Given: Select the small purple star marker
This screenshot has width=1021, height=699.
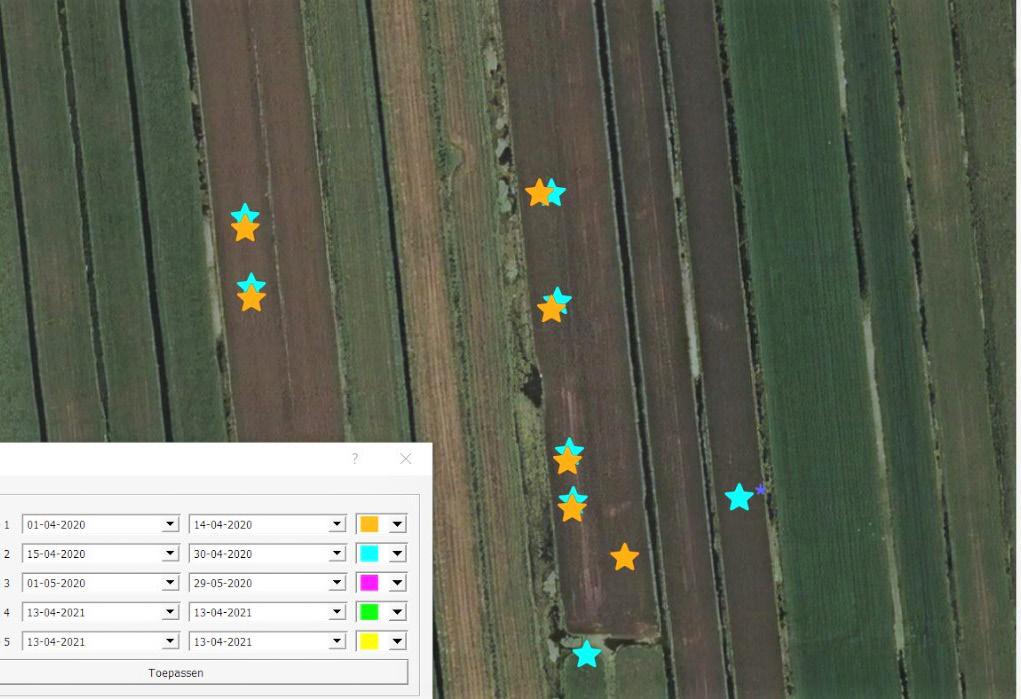Looking at the screenshot, I should (760, 489).
